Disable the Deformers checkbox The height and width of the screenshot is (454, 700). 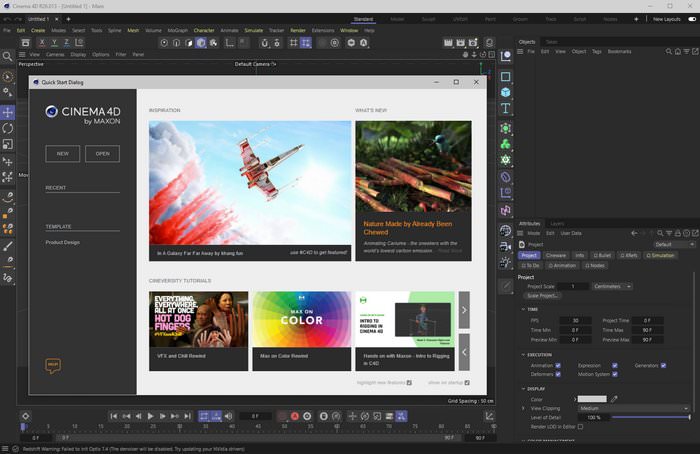pos(557,374)
